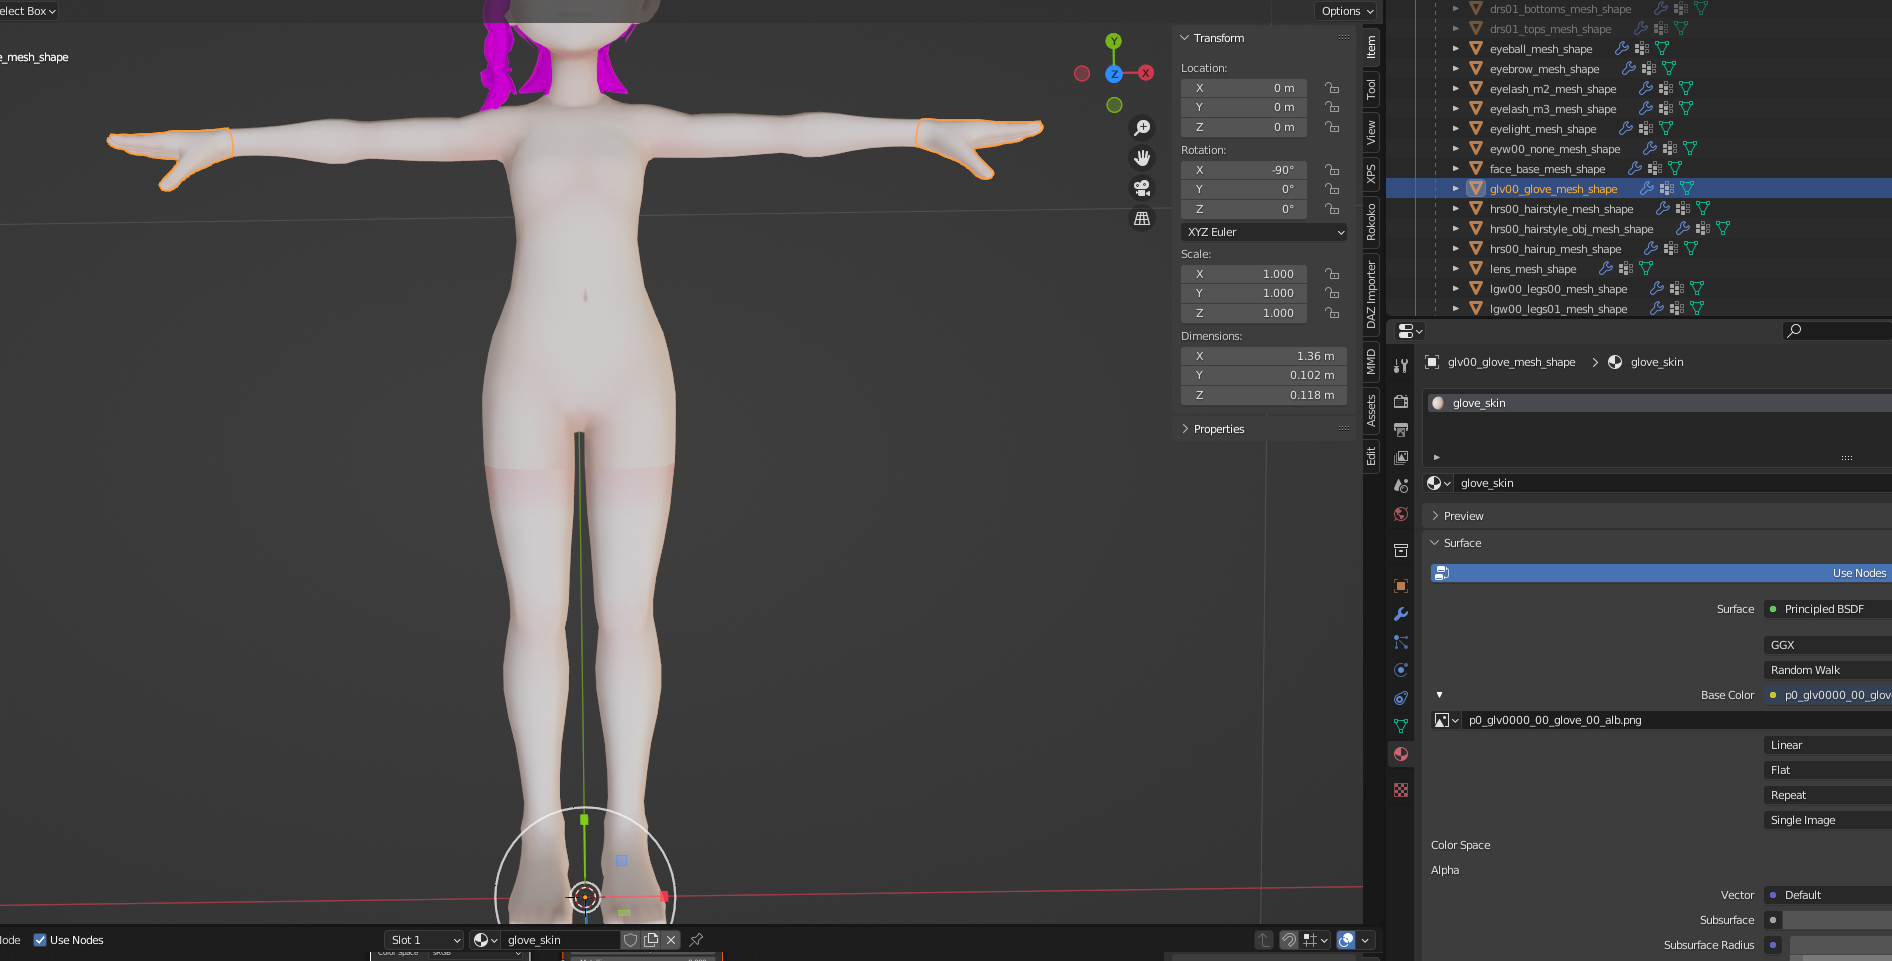Toggle lock for Scale Y
The width and height of the screenshot is (1892, 961).
click(1332, 293)
